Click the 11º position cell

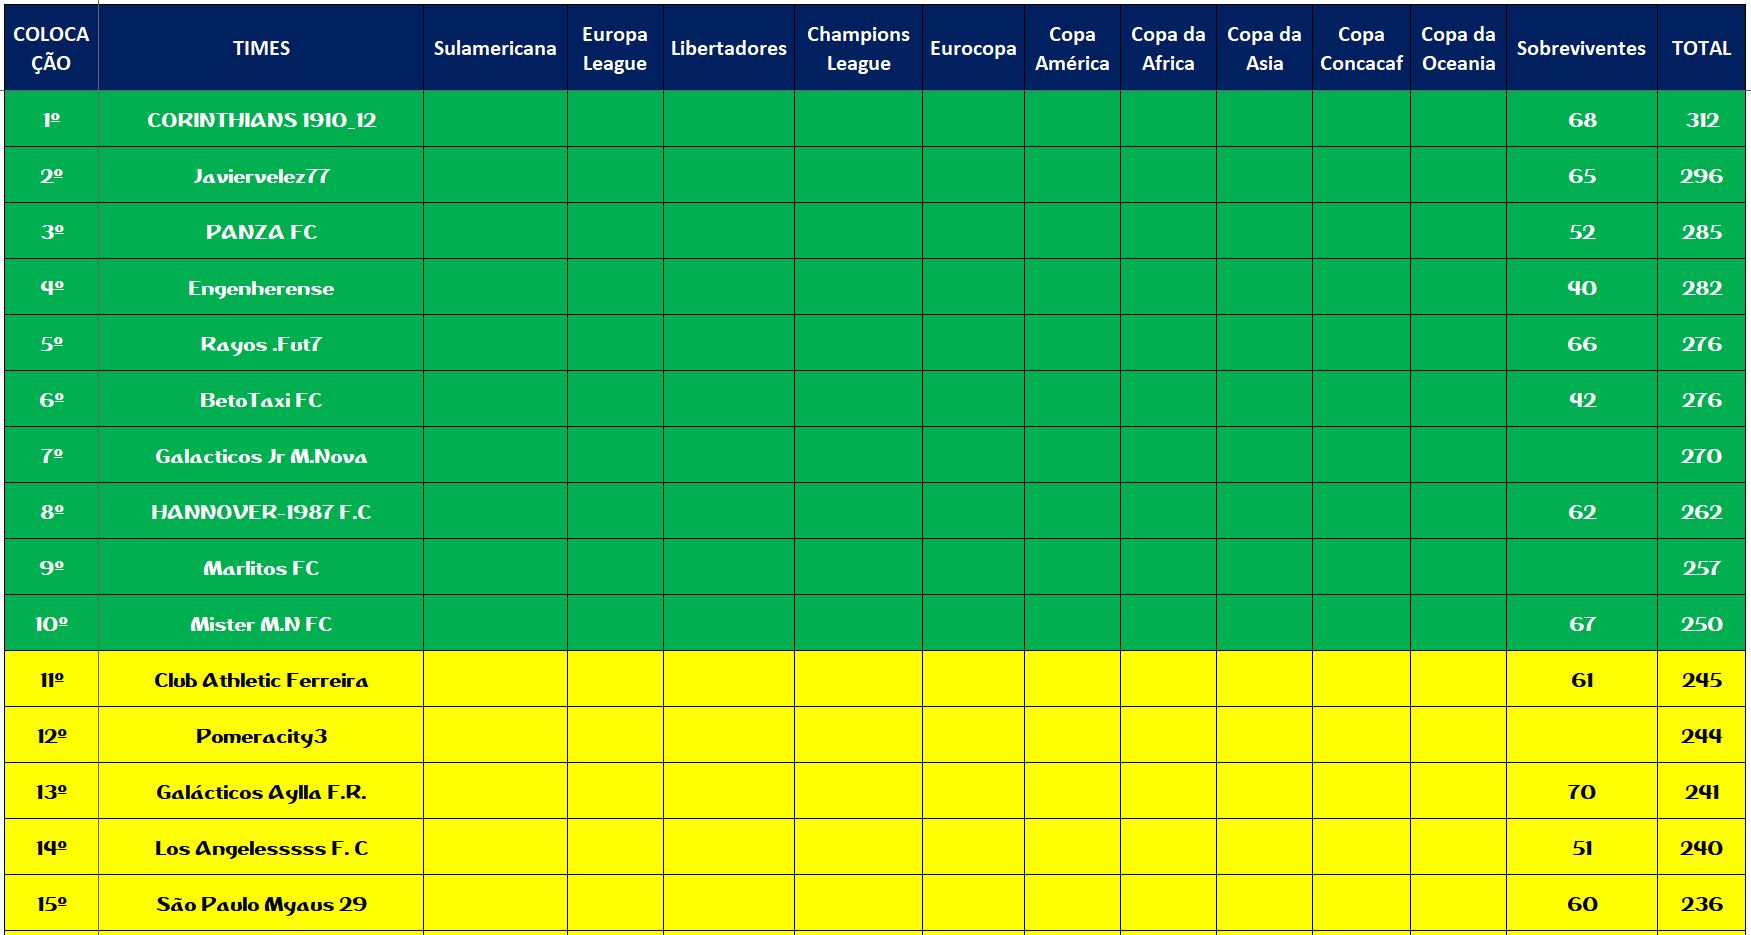pos(52,680)
